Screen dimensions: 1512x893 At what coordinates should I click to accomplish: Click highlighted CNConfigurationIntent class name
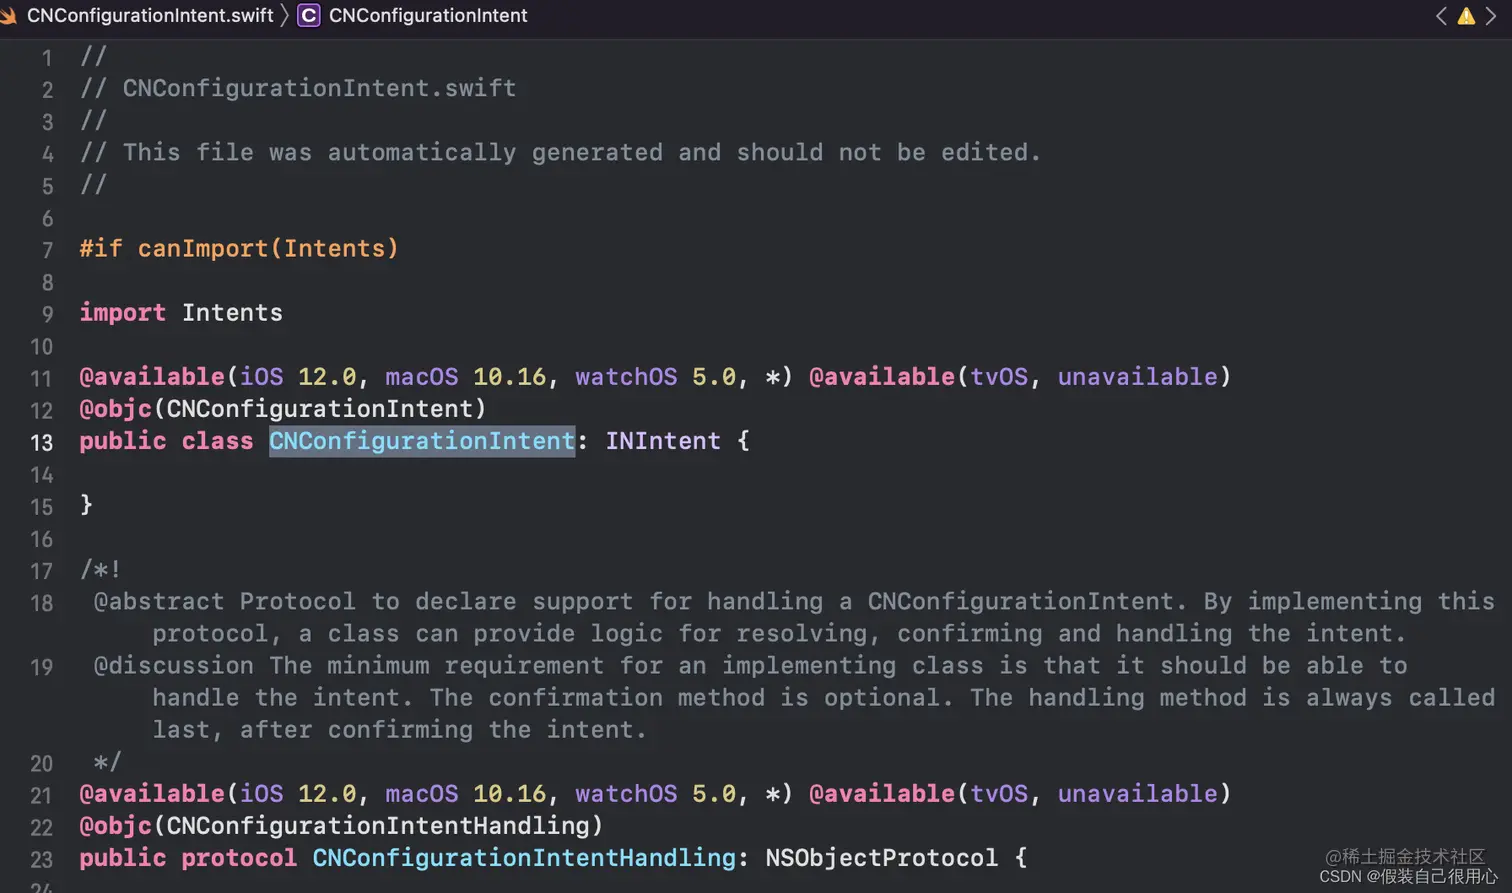point(422,441)
